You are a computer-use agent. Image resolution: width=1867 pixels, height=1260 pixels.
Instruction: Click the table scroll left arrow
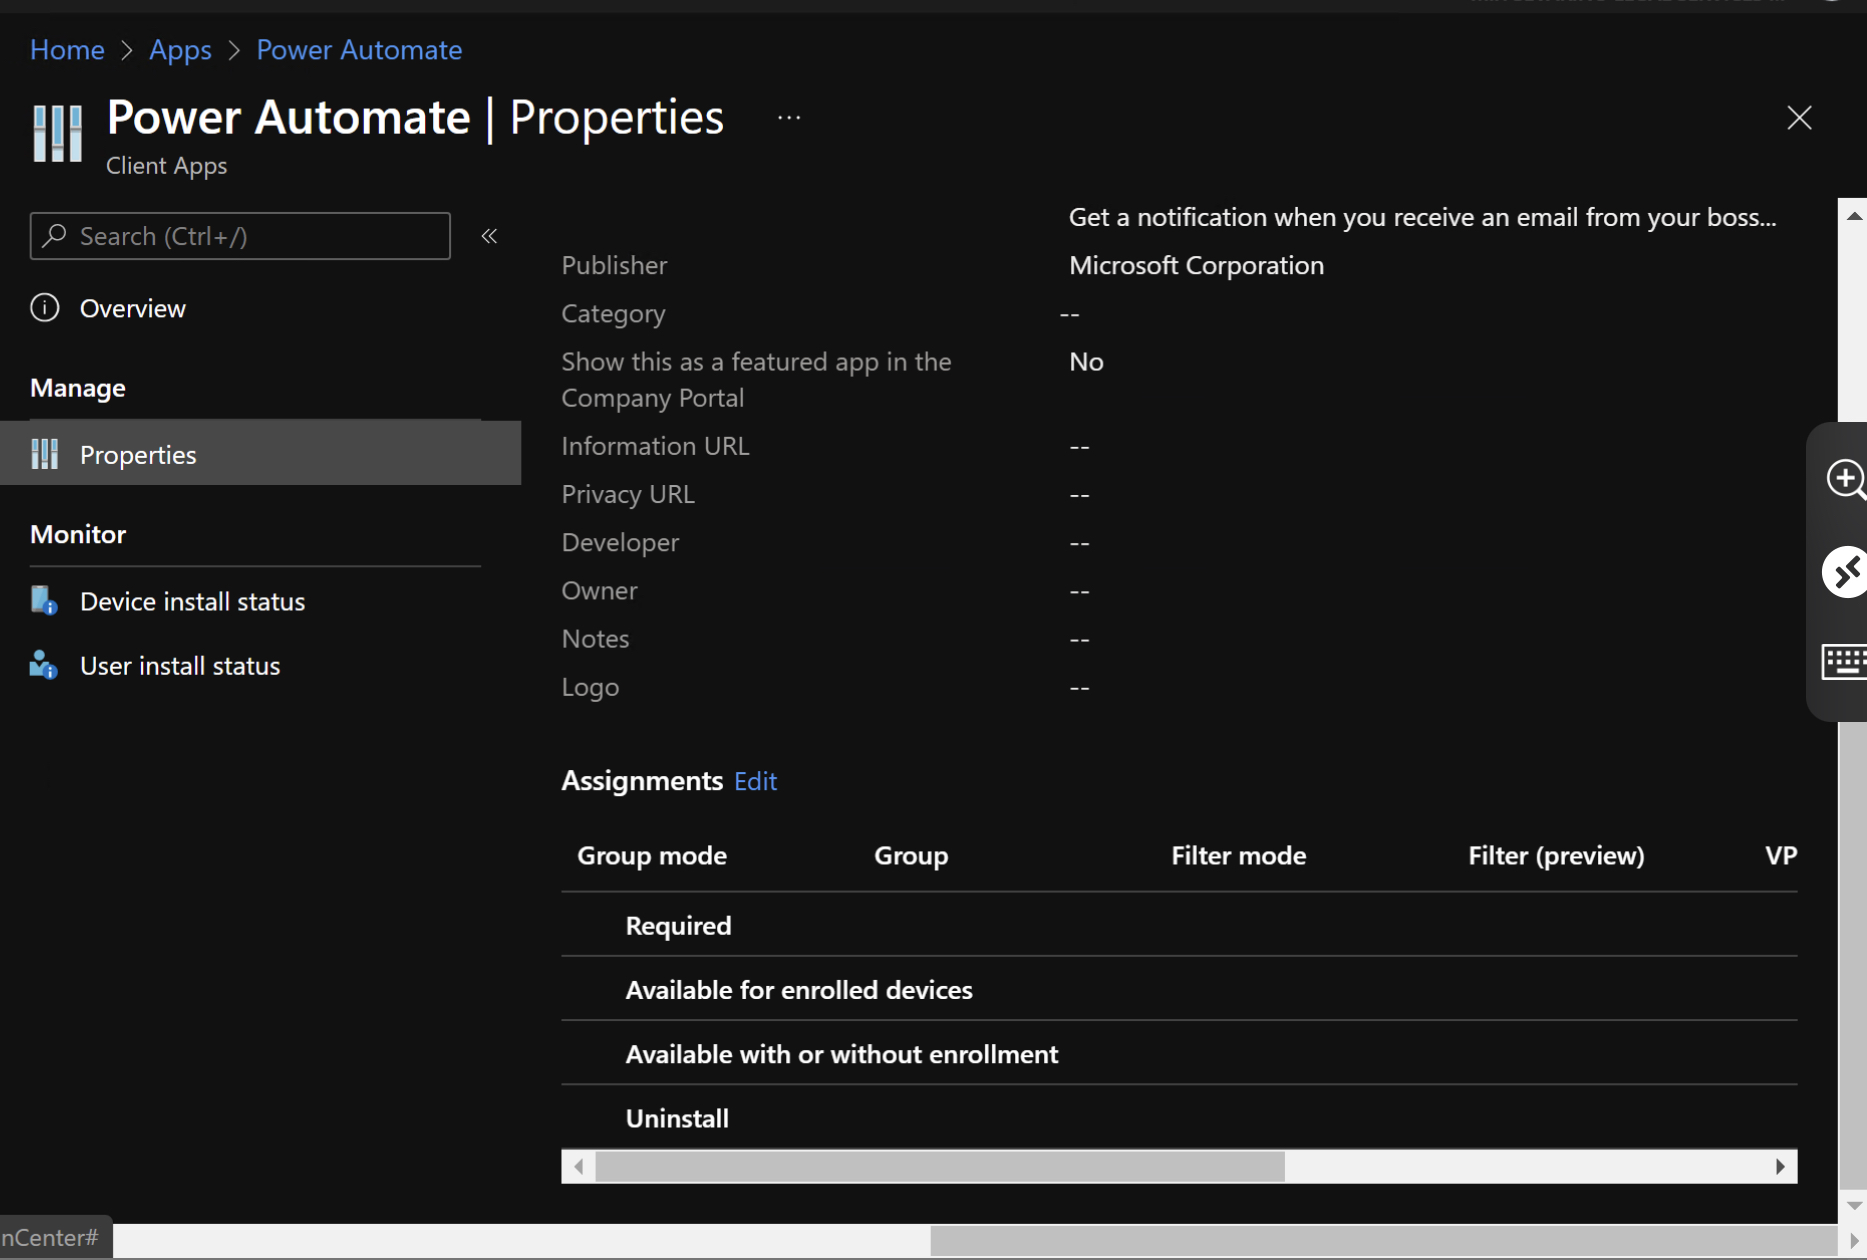coord(578,1166)
